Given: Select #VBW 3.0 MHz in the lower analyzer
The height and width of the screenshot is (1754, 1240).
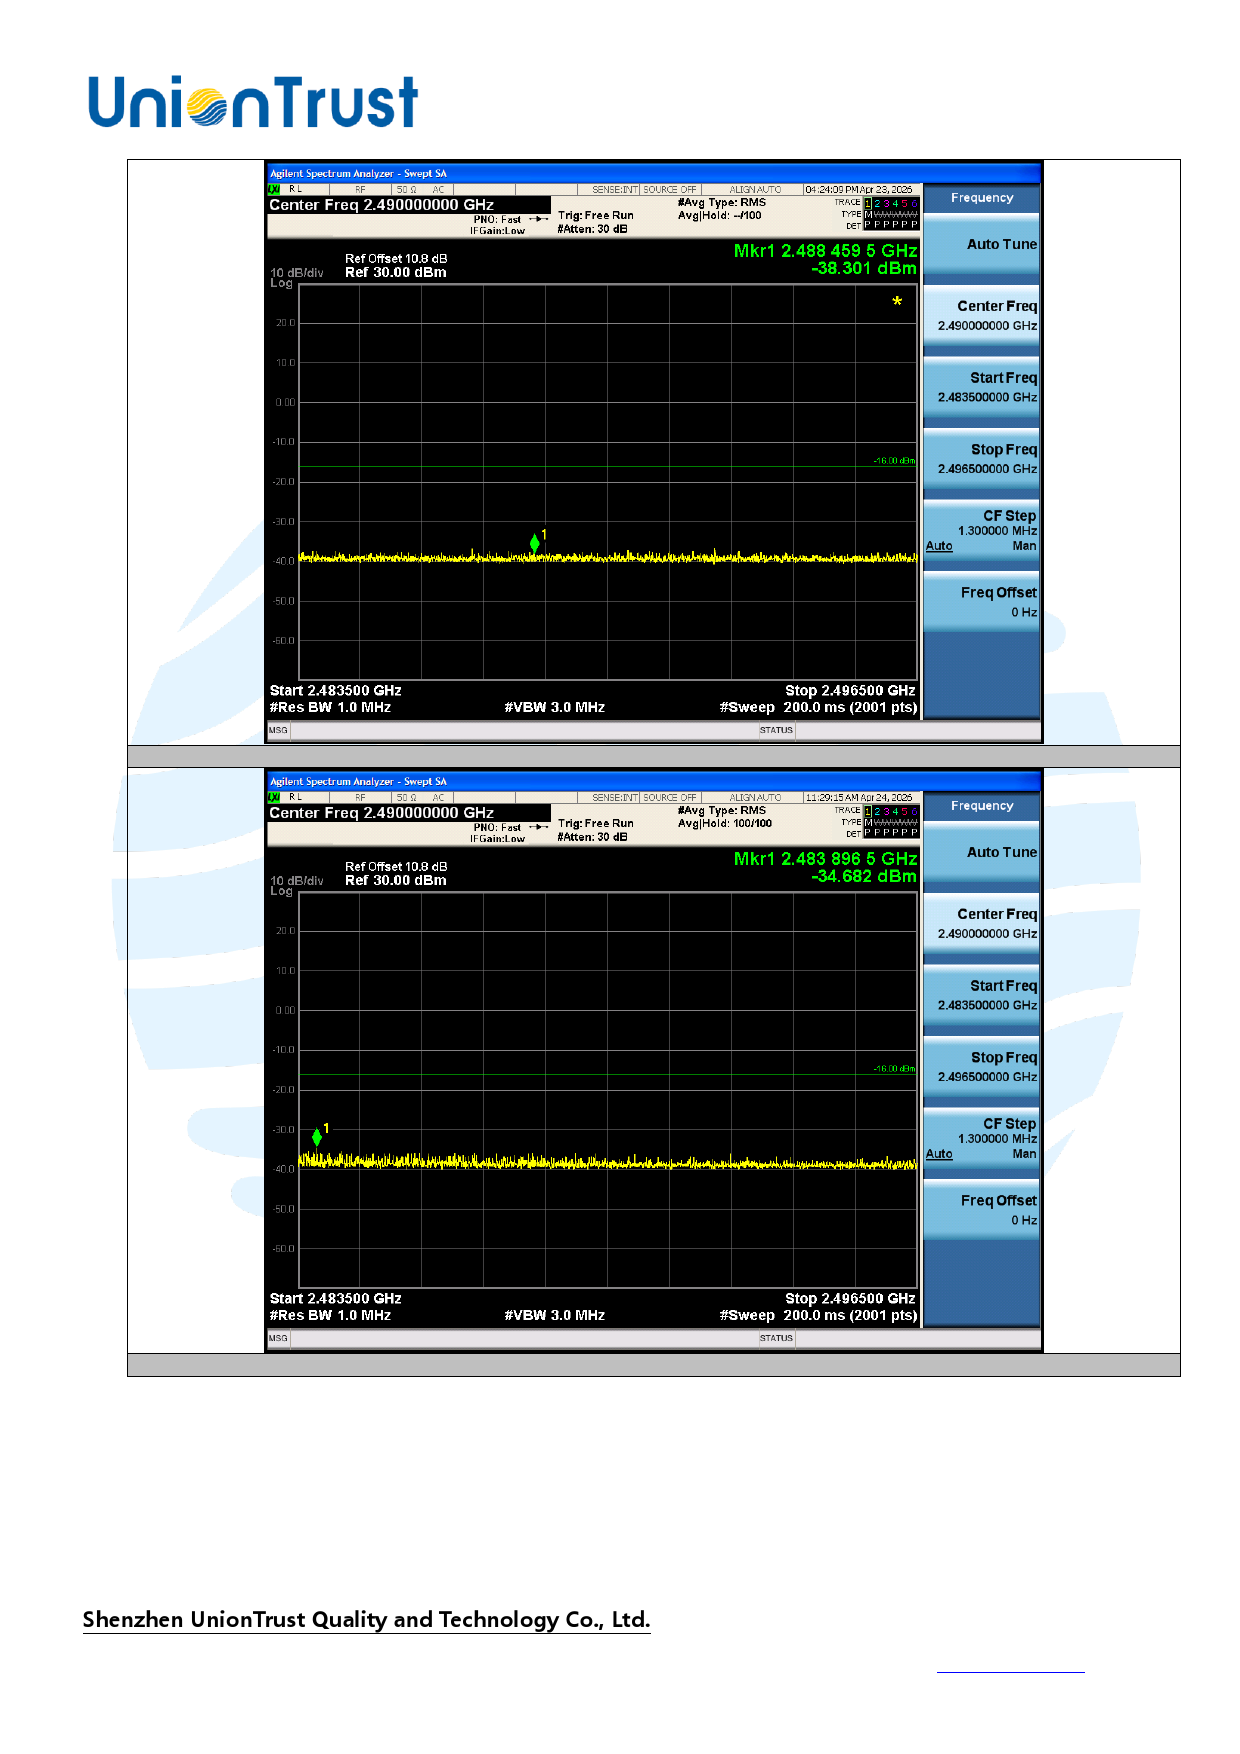Looking at the screenshot, I should coord(555,1316).
